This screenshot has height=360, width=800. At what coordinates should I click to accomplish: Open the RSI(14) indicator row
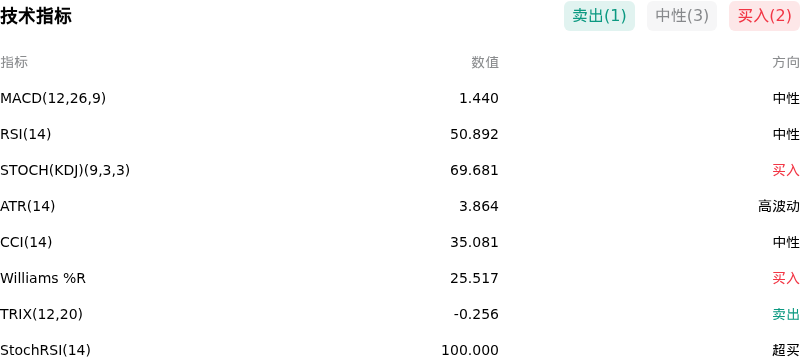coord(400,134)
